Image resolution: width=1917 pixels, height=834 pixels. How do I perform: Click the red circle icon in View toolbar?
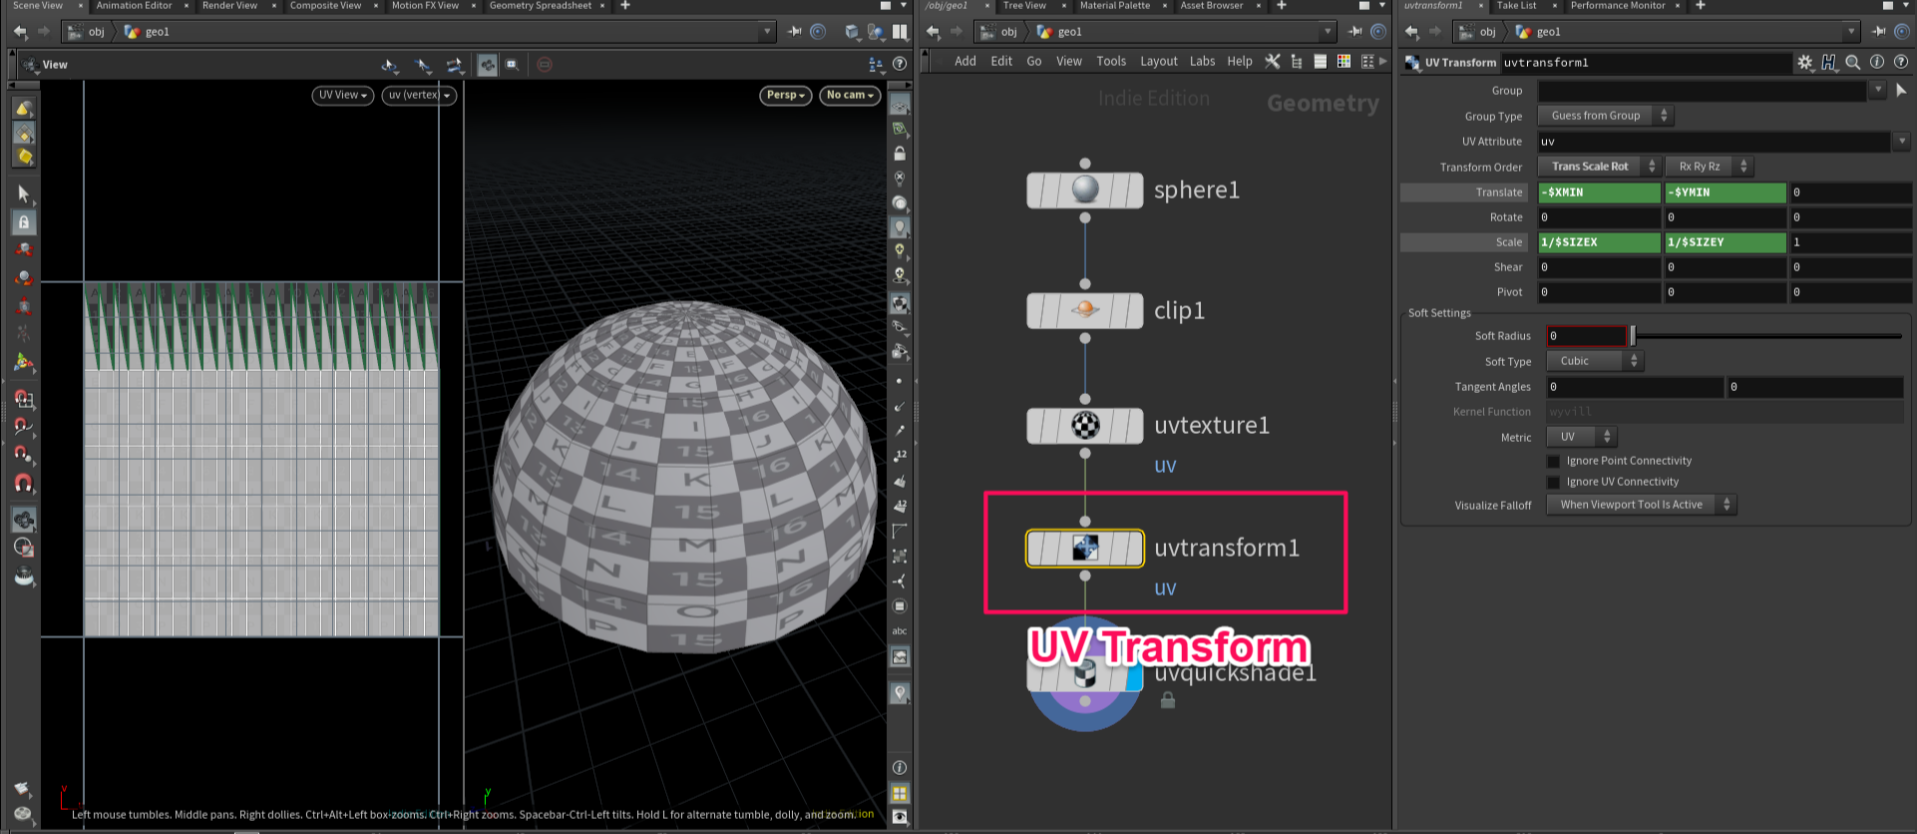coord(544,65)
